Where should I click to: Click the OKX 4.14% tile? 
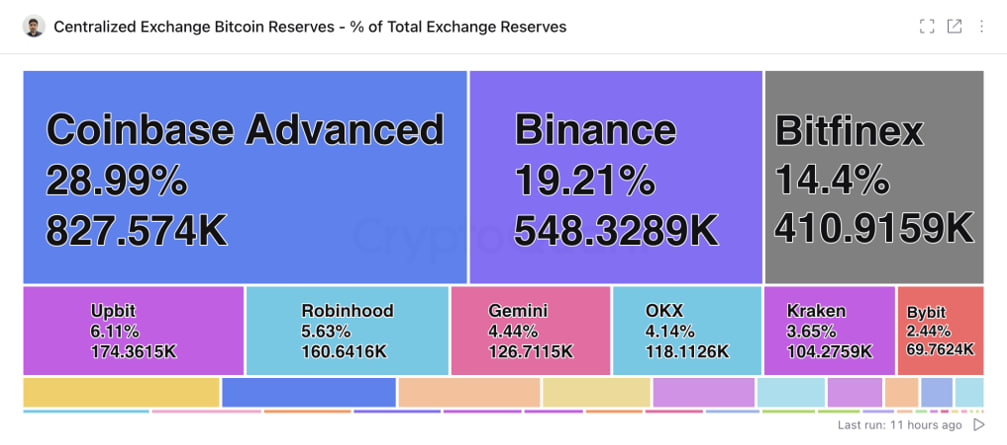(686, 330)
